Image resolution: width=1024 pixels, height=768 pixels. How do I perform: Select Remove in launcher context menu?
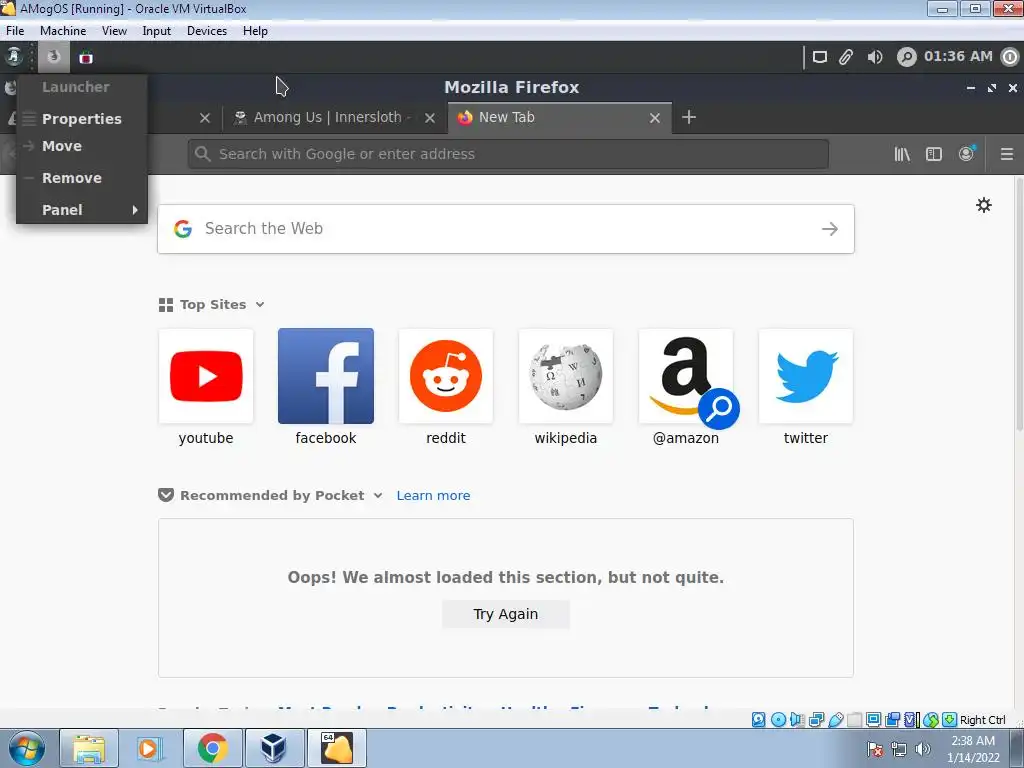pyautogui.click(x=82, y=178)
